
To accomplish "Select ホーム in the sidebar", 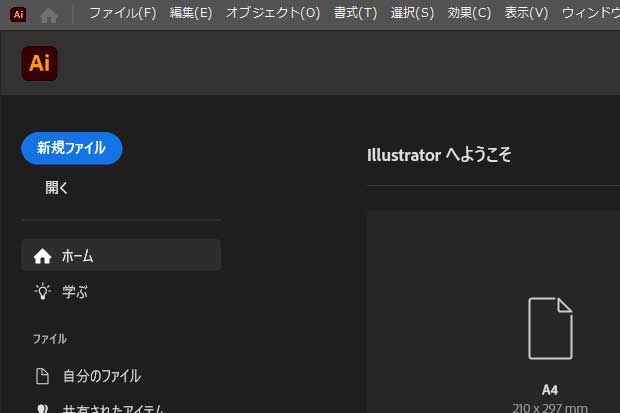I will 121,255.
